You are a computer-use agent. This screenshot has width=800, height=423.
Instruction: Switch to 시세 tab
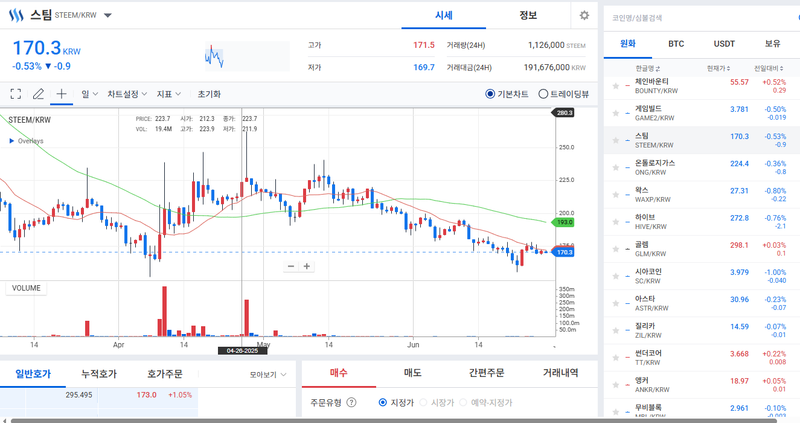pyautogui.click(x=443, y=15)
